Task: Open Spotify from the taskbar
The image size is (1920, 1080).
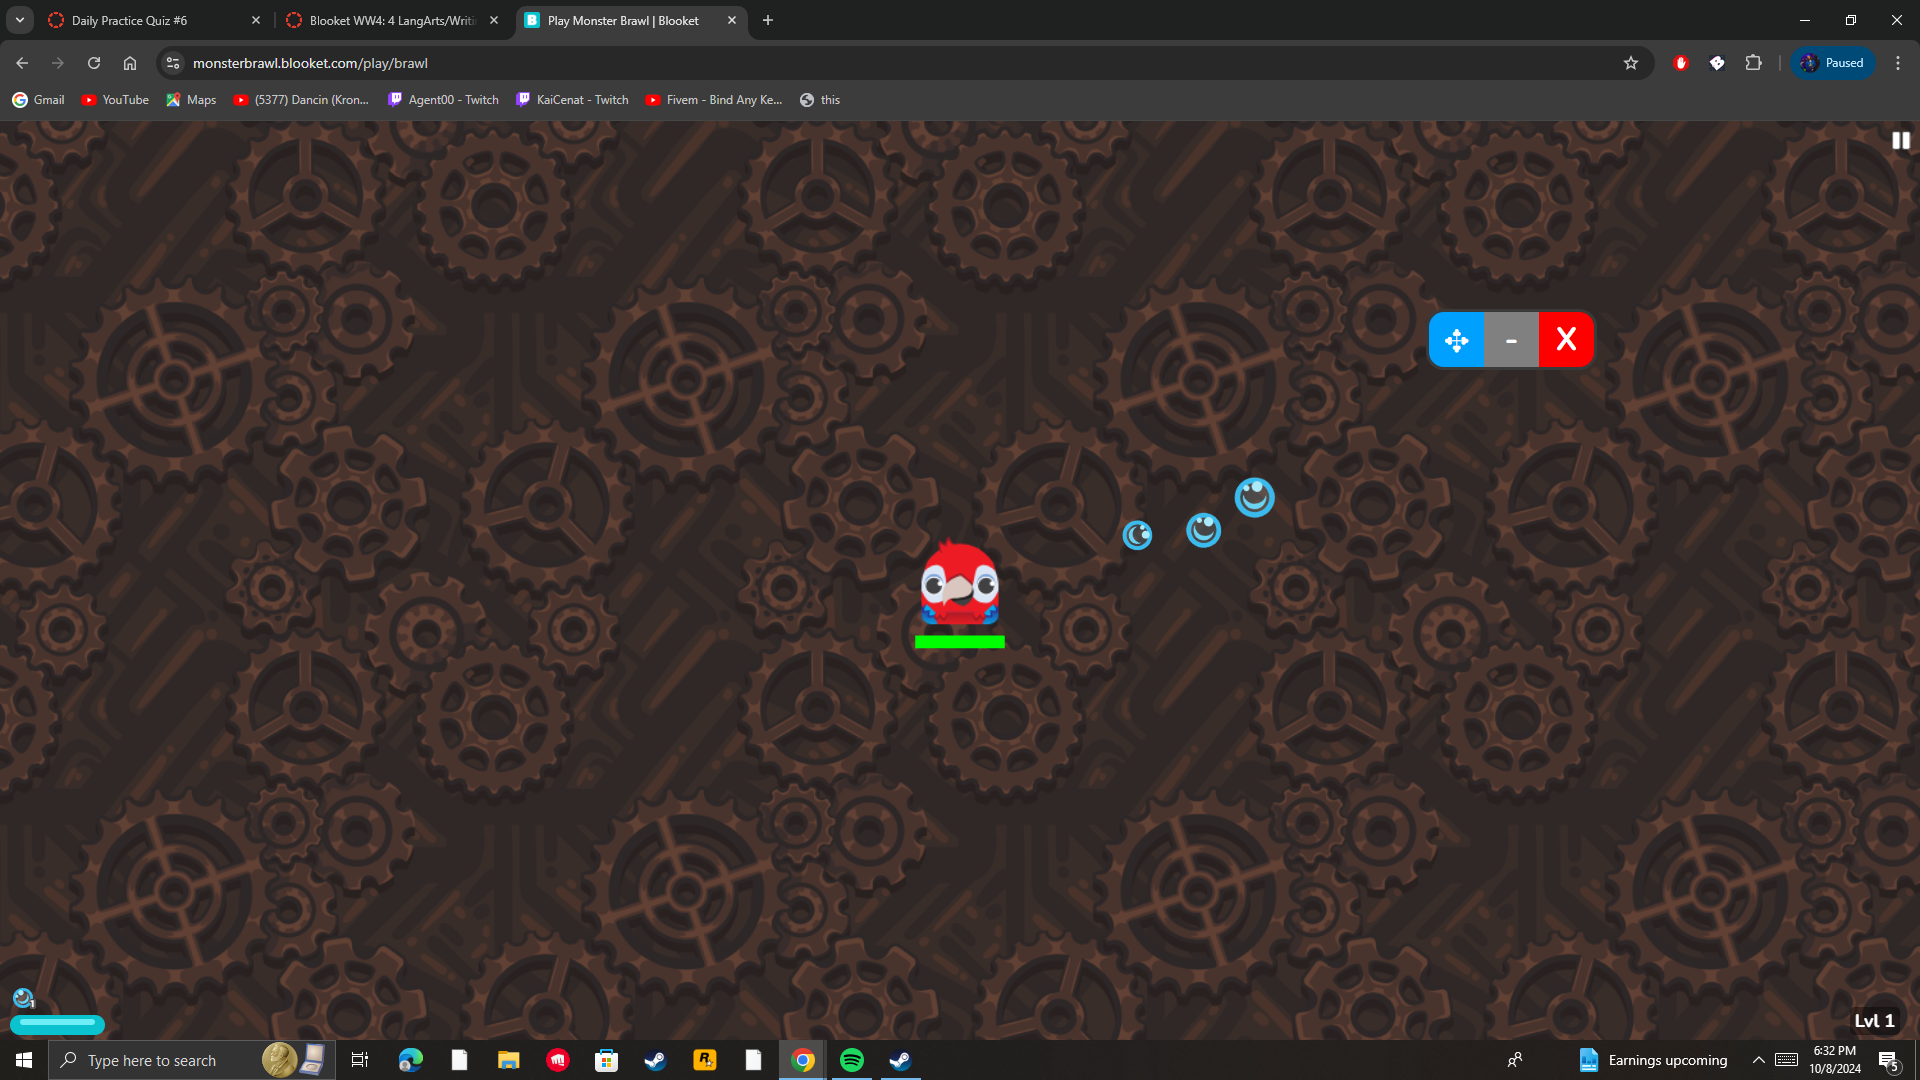Action: [852, 1060]
